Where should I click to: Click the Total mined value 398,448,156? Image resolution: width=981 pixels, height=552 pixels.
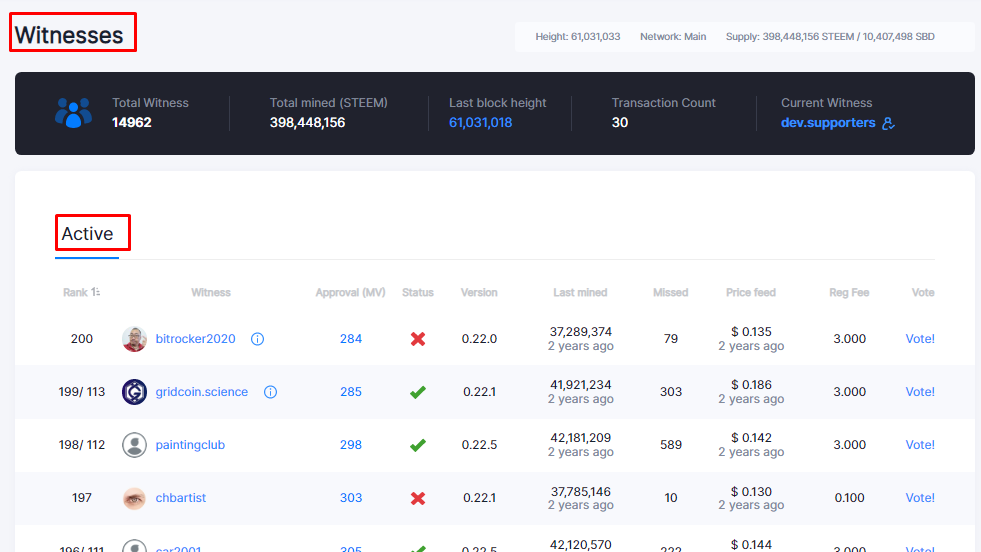point(307,123)
